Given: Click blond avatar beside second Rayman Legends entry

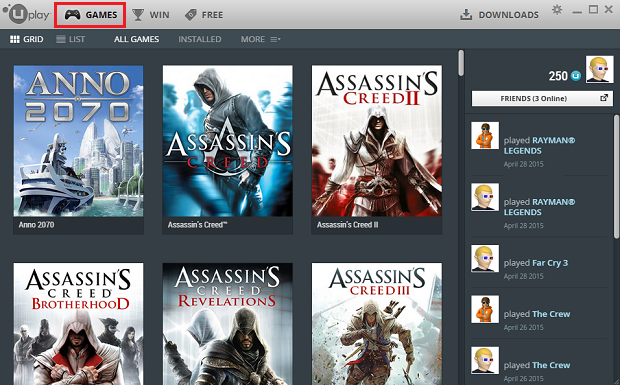Looking at the screenshot, I should [485, 197].
